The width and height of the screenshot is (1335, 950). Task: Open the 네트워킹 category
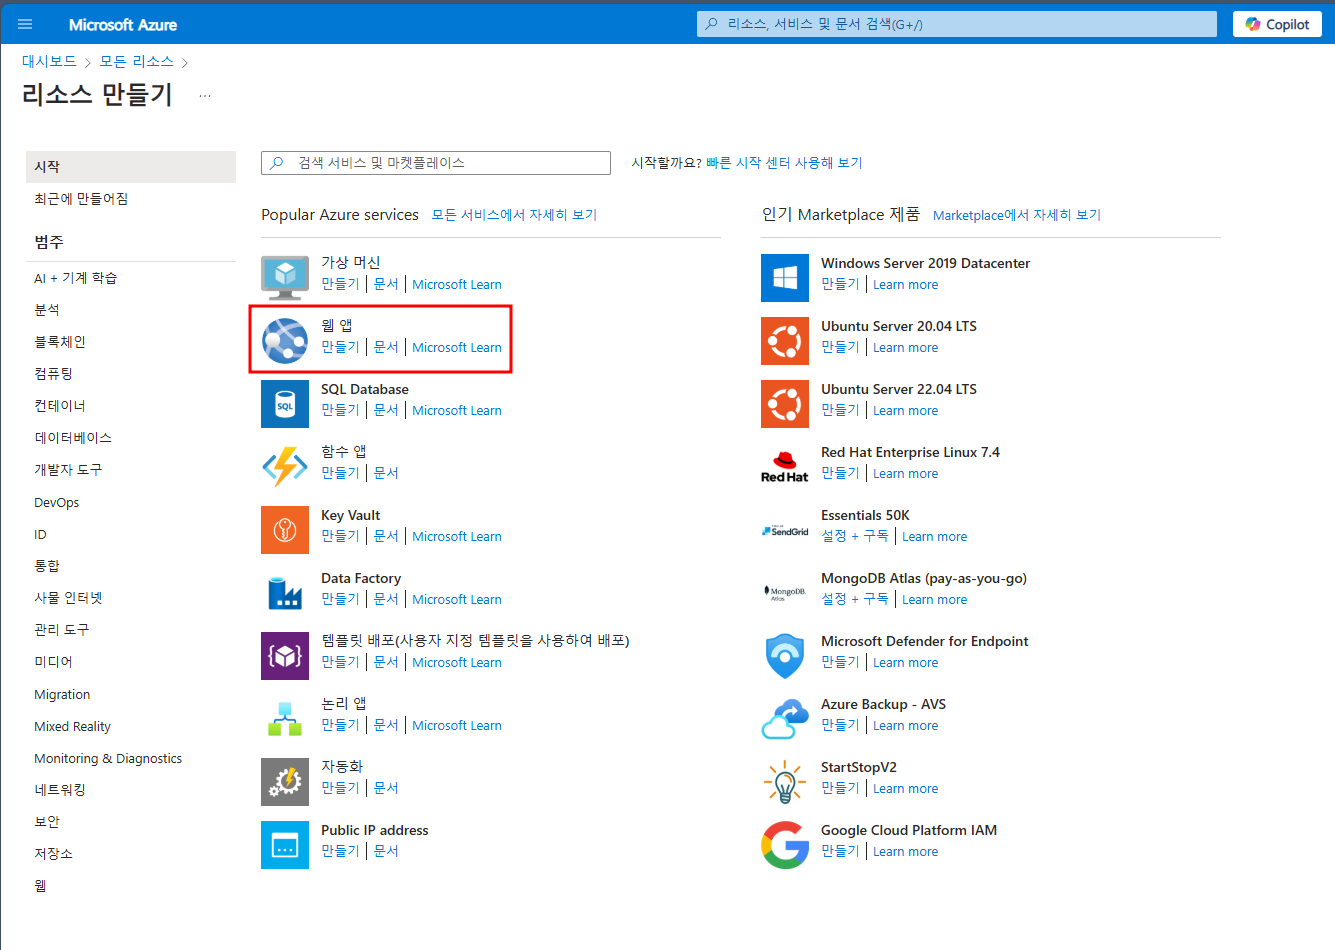tap(60, 790)
